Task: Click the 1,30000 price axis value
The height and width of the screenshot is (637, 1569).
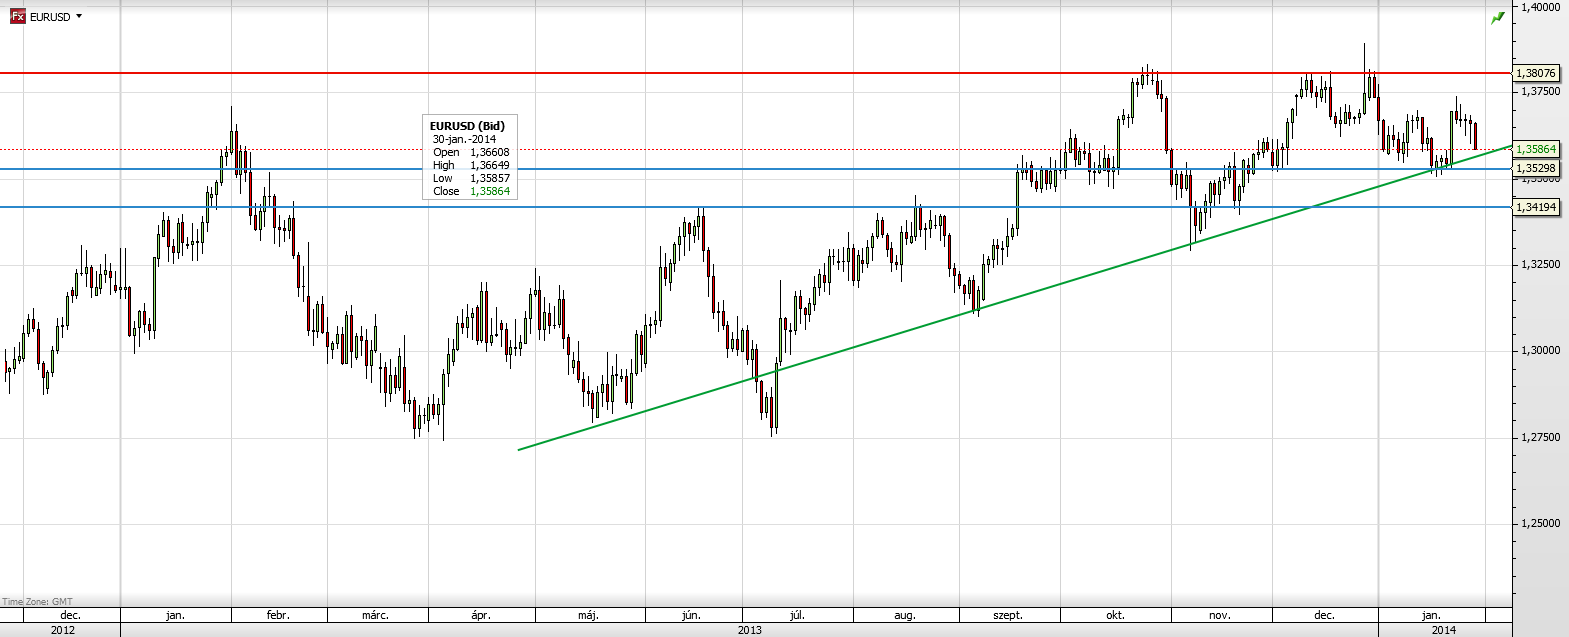Action: [x=1539, y=351]
